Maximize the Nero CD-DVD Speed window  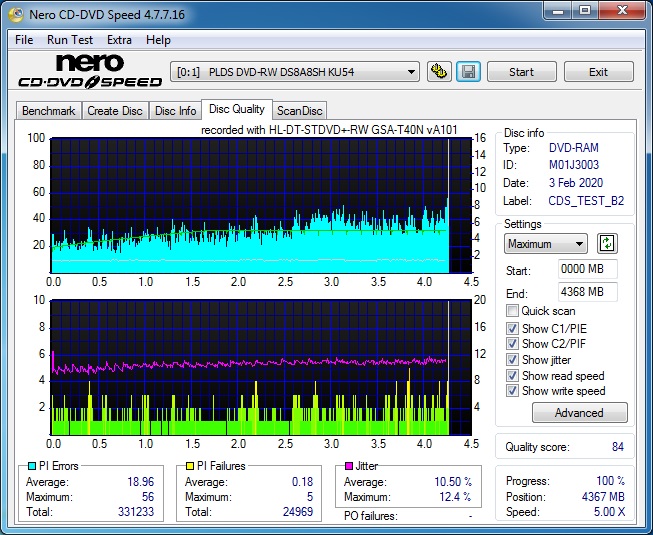585,11
